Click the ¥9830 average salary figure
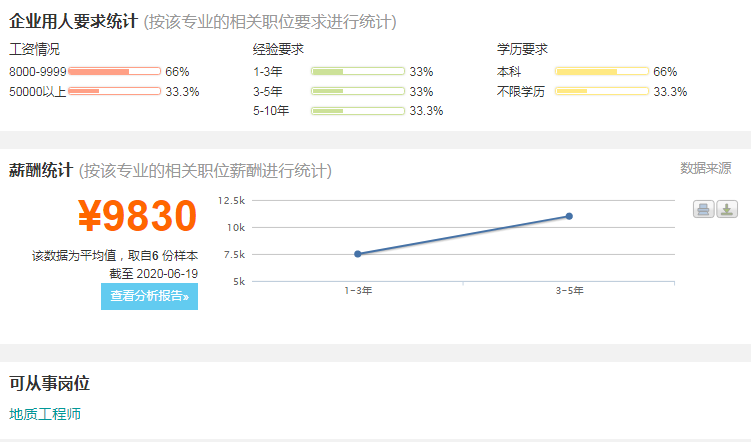This screenshot has height=442, width=751. (137, 216)
